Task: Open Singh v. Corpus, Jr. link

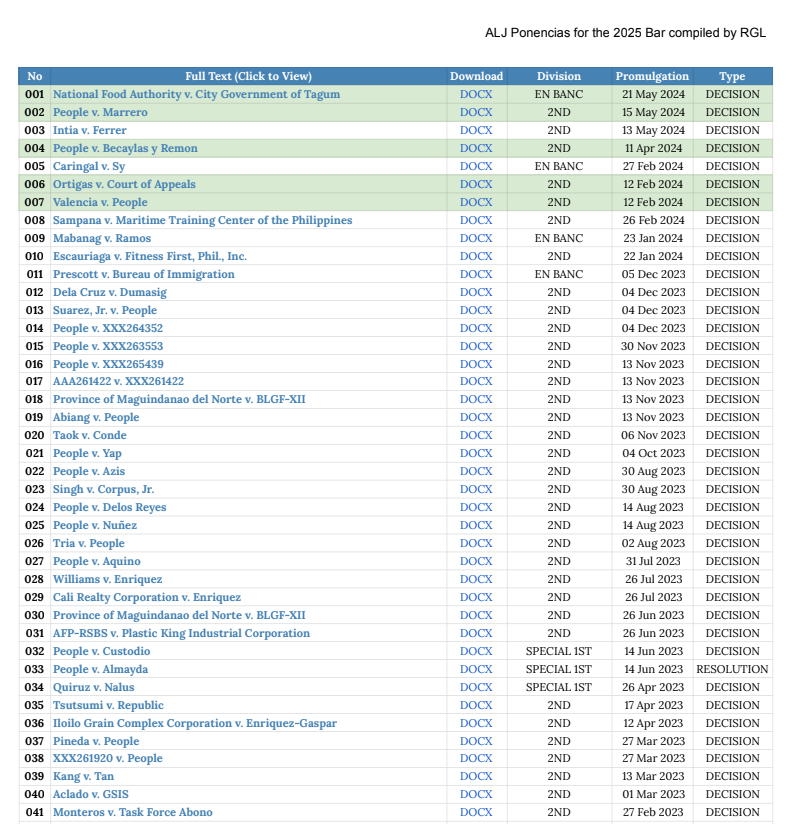Action: pyautogui.click(x=103, y=489)
